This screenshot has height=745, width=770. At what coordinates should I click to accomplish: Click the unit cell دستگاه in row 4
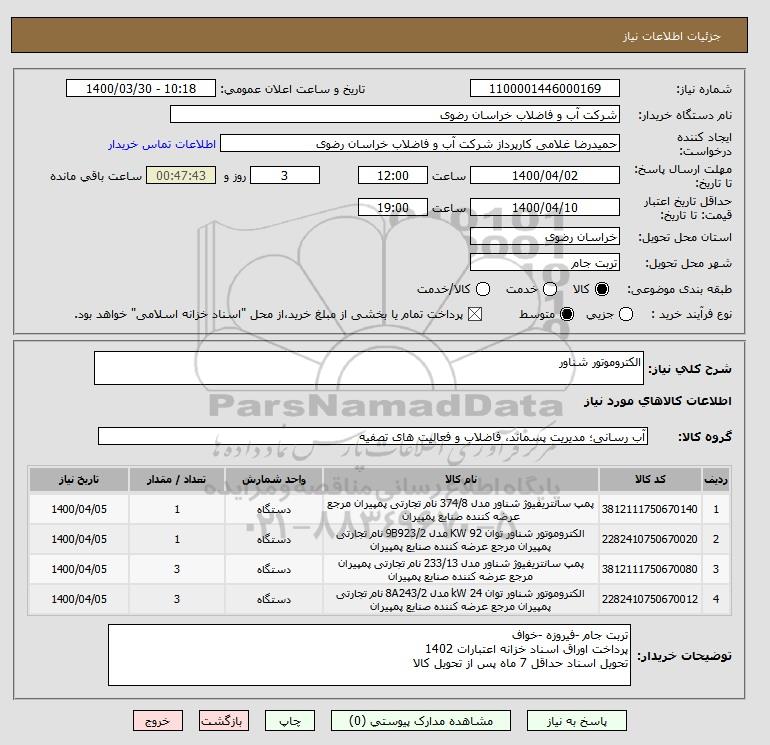click(x=274, y=599)
